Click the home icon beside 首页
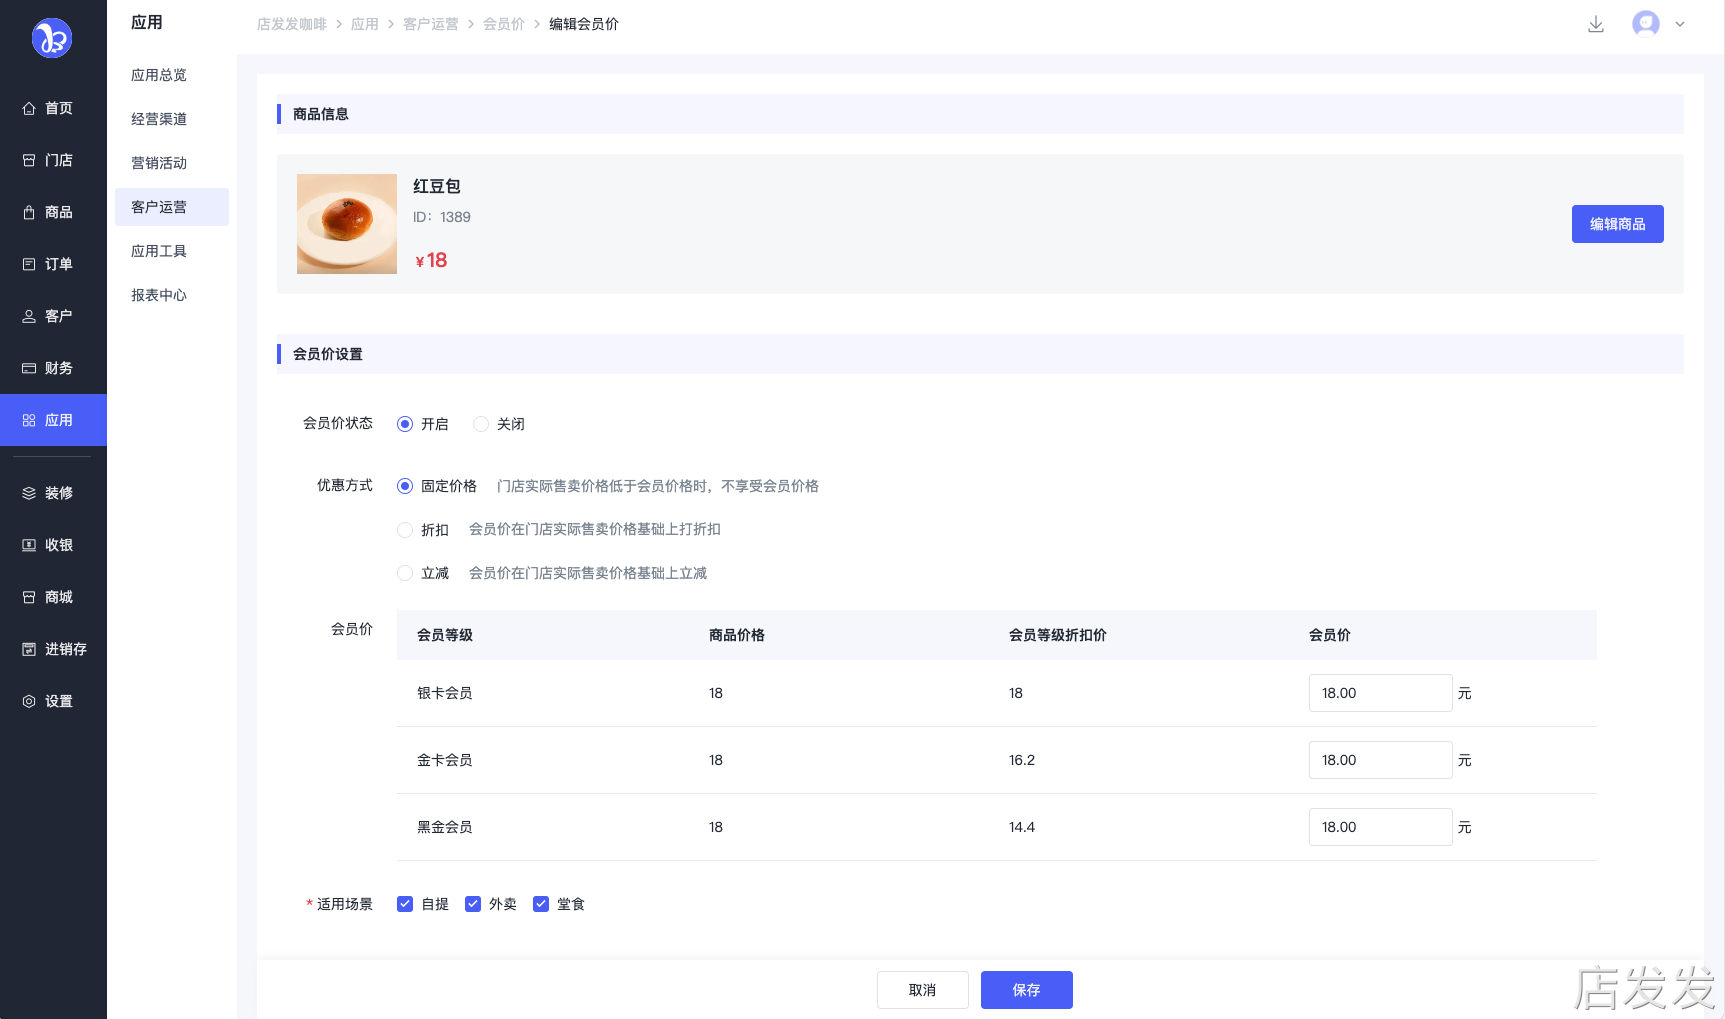1725x1019 pixels. point(29,108)
